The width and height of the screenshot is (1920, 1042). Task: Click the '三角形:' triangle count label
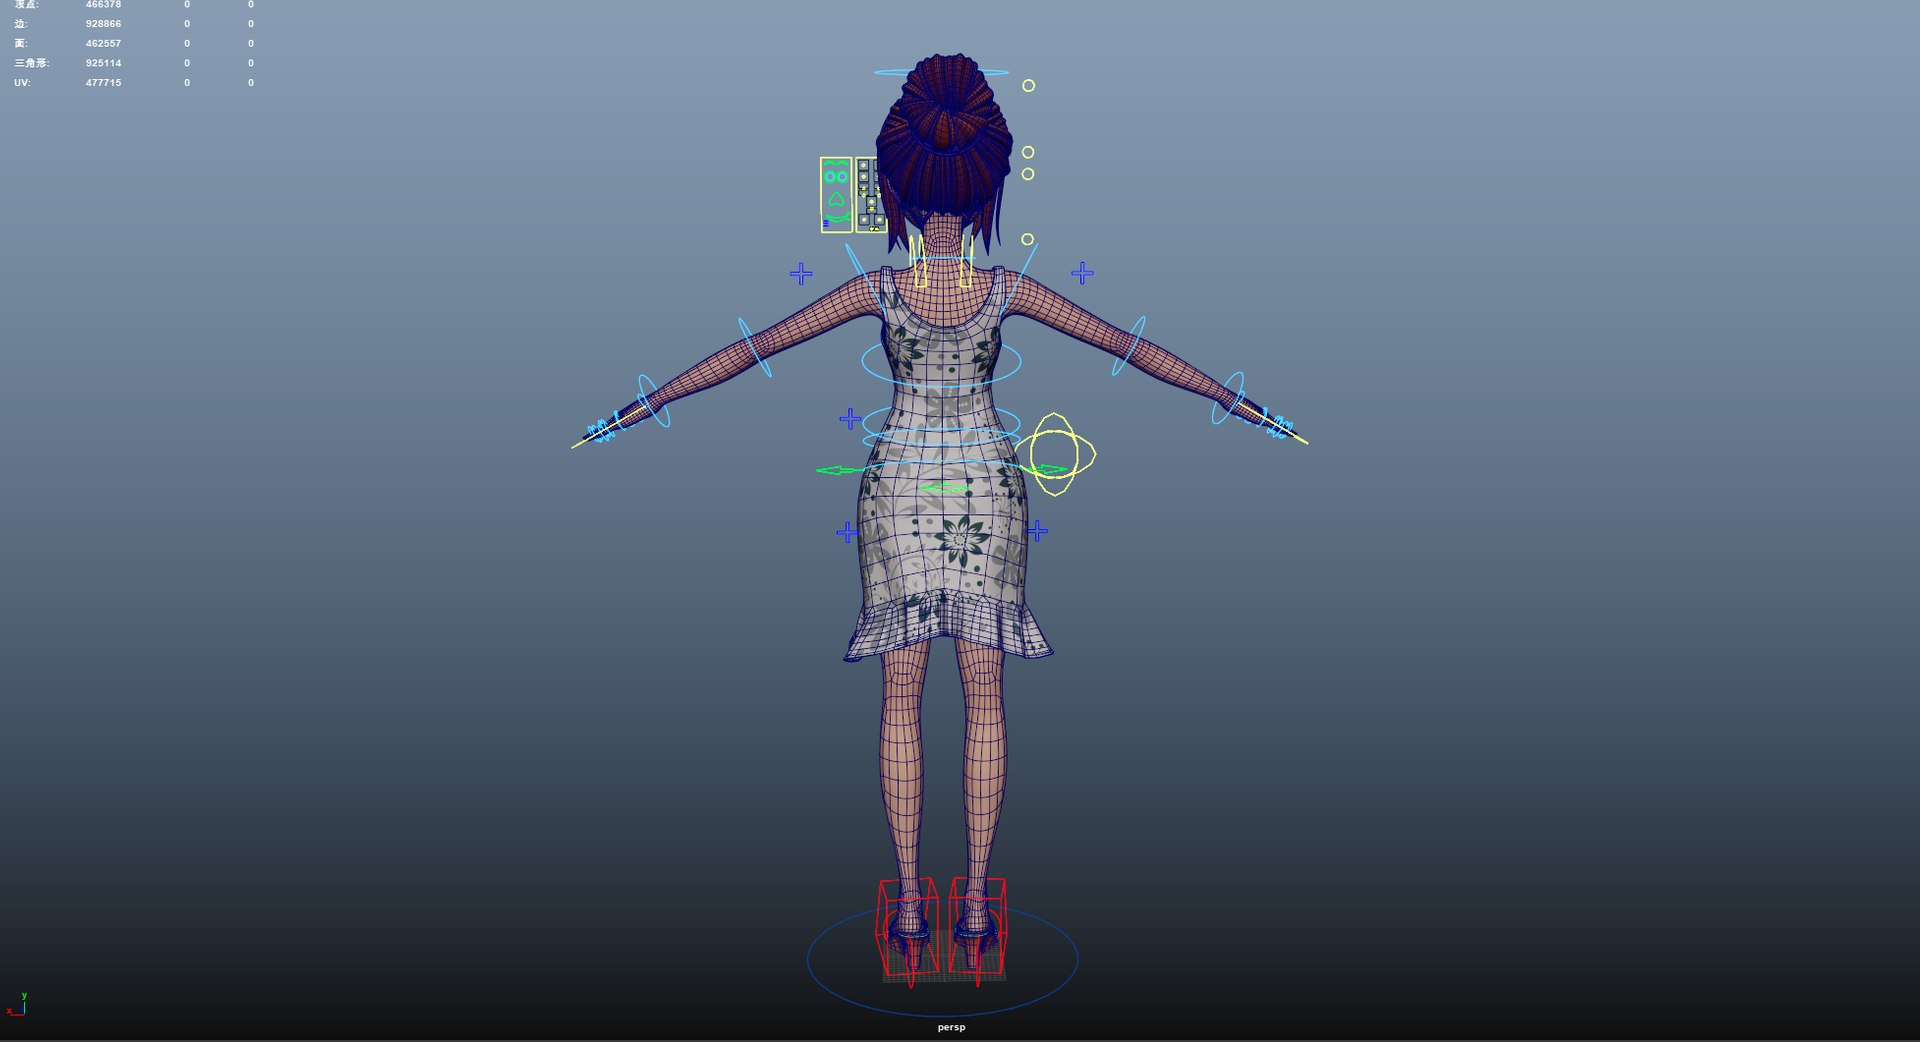[x=31, y=63]
